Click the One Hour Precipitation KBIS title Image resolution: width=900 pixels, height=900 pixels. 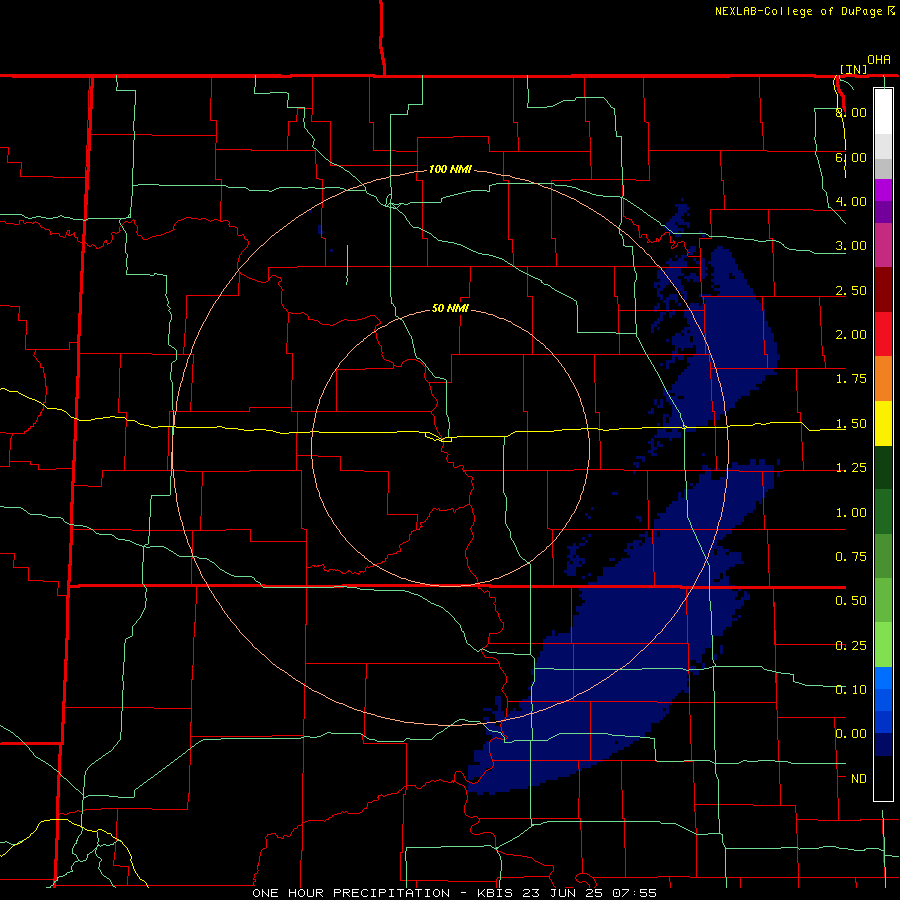(x=454, y=893)
